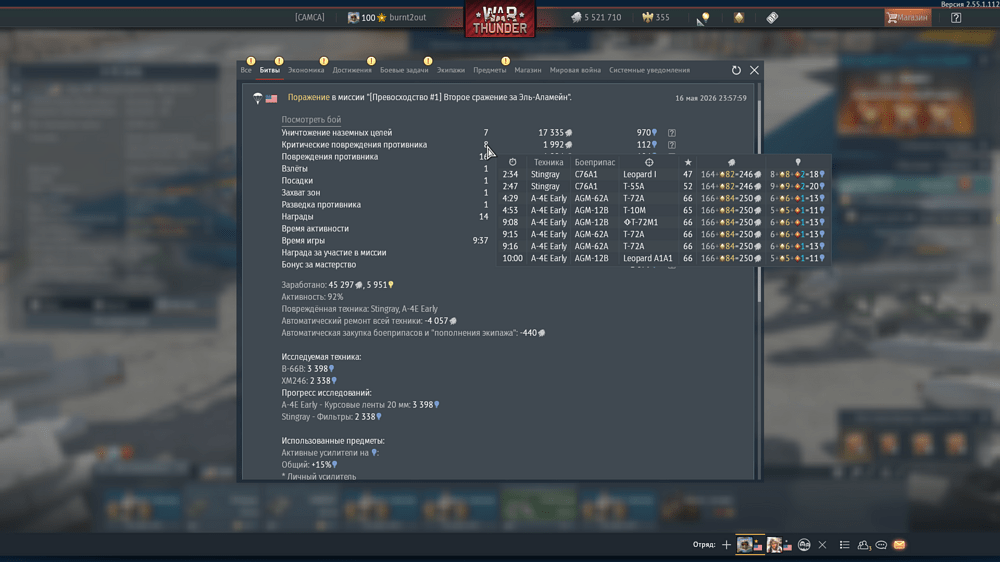The height and width of the screenshot is (562, 1000).
Task: Open the Мировая война tab
Action: click(575, 70)
